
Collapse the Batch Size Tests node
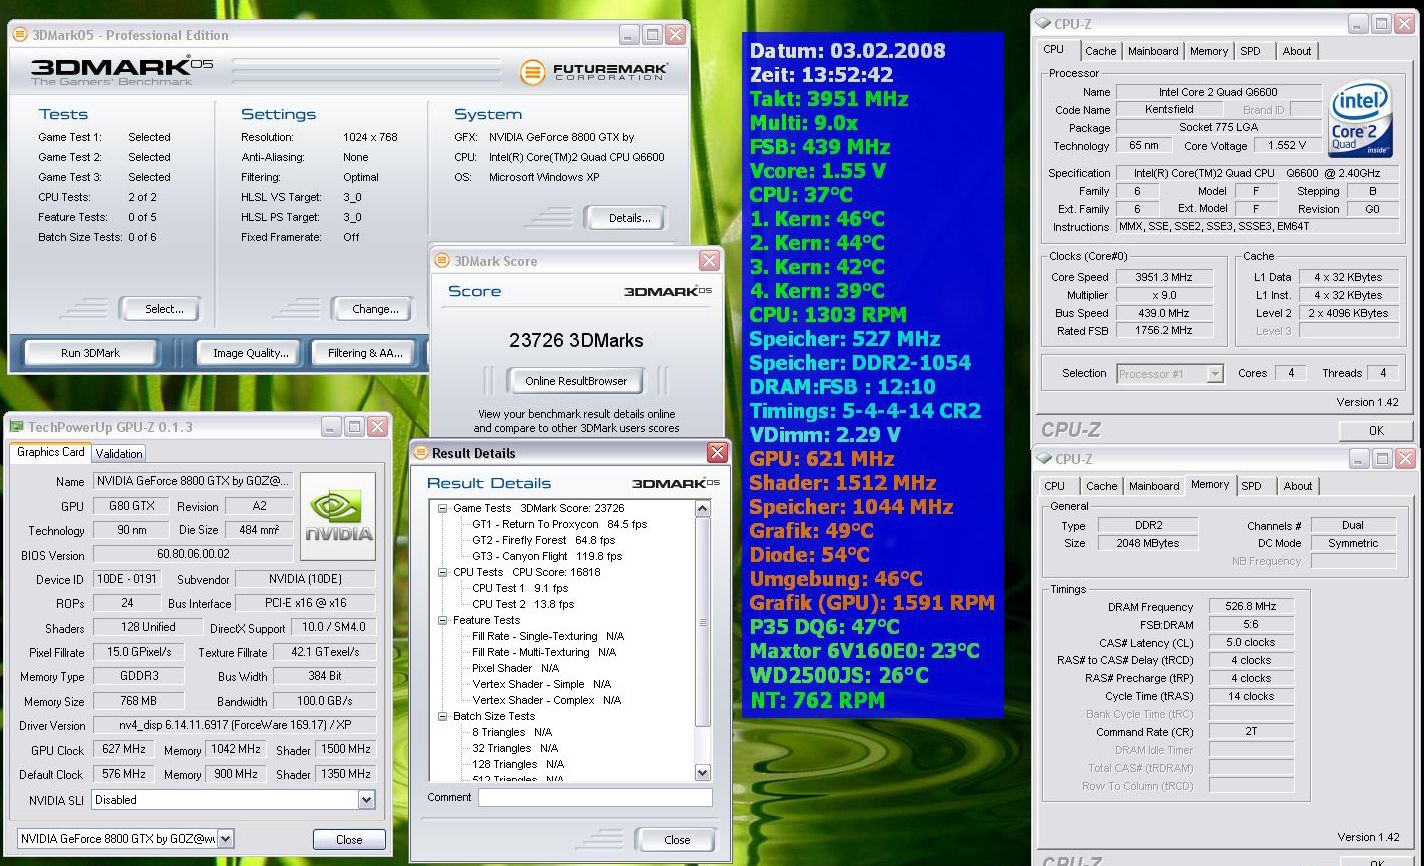tap(443, 716)
